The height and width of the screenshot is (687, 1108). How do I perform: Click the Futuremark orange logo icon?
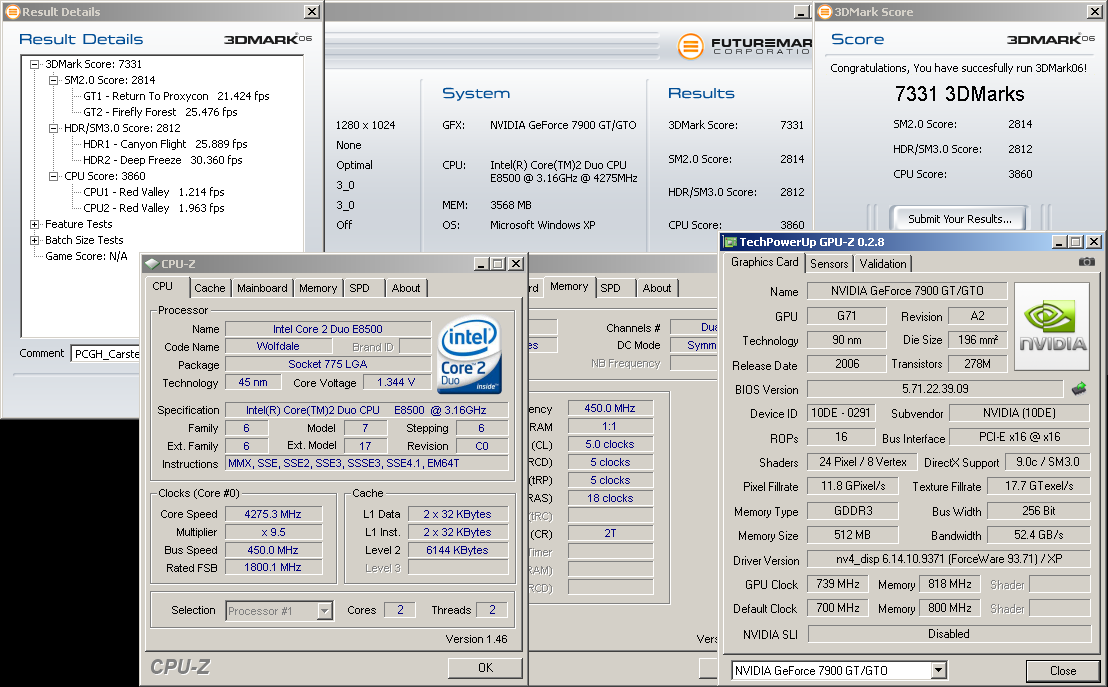point(690,47)
